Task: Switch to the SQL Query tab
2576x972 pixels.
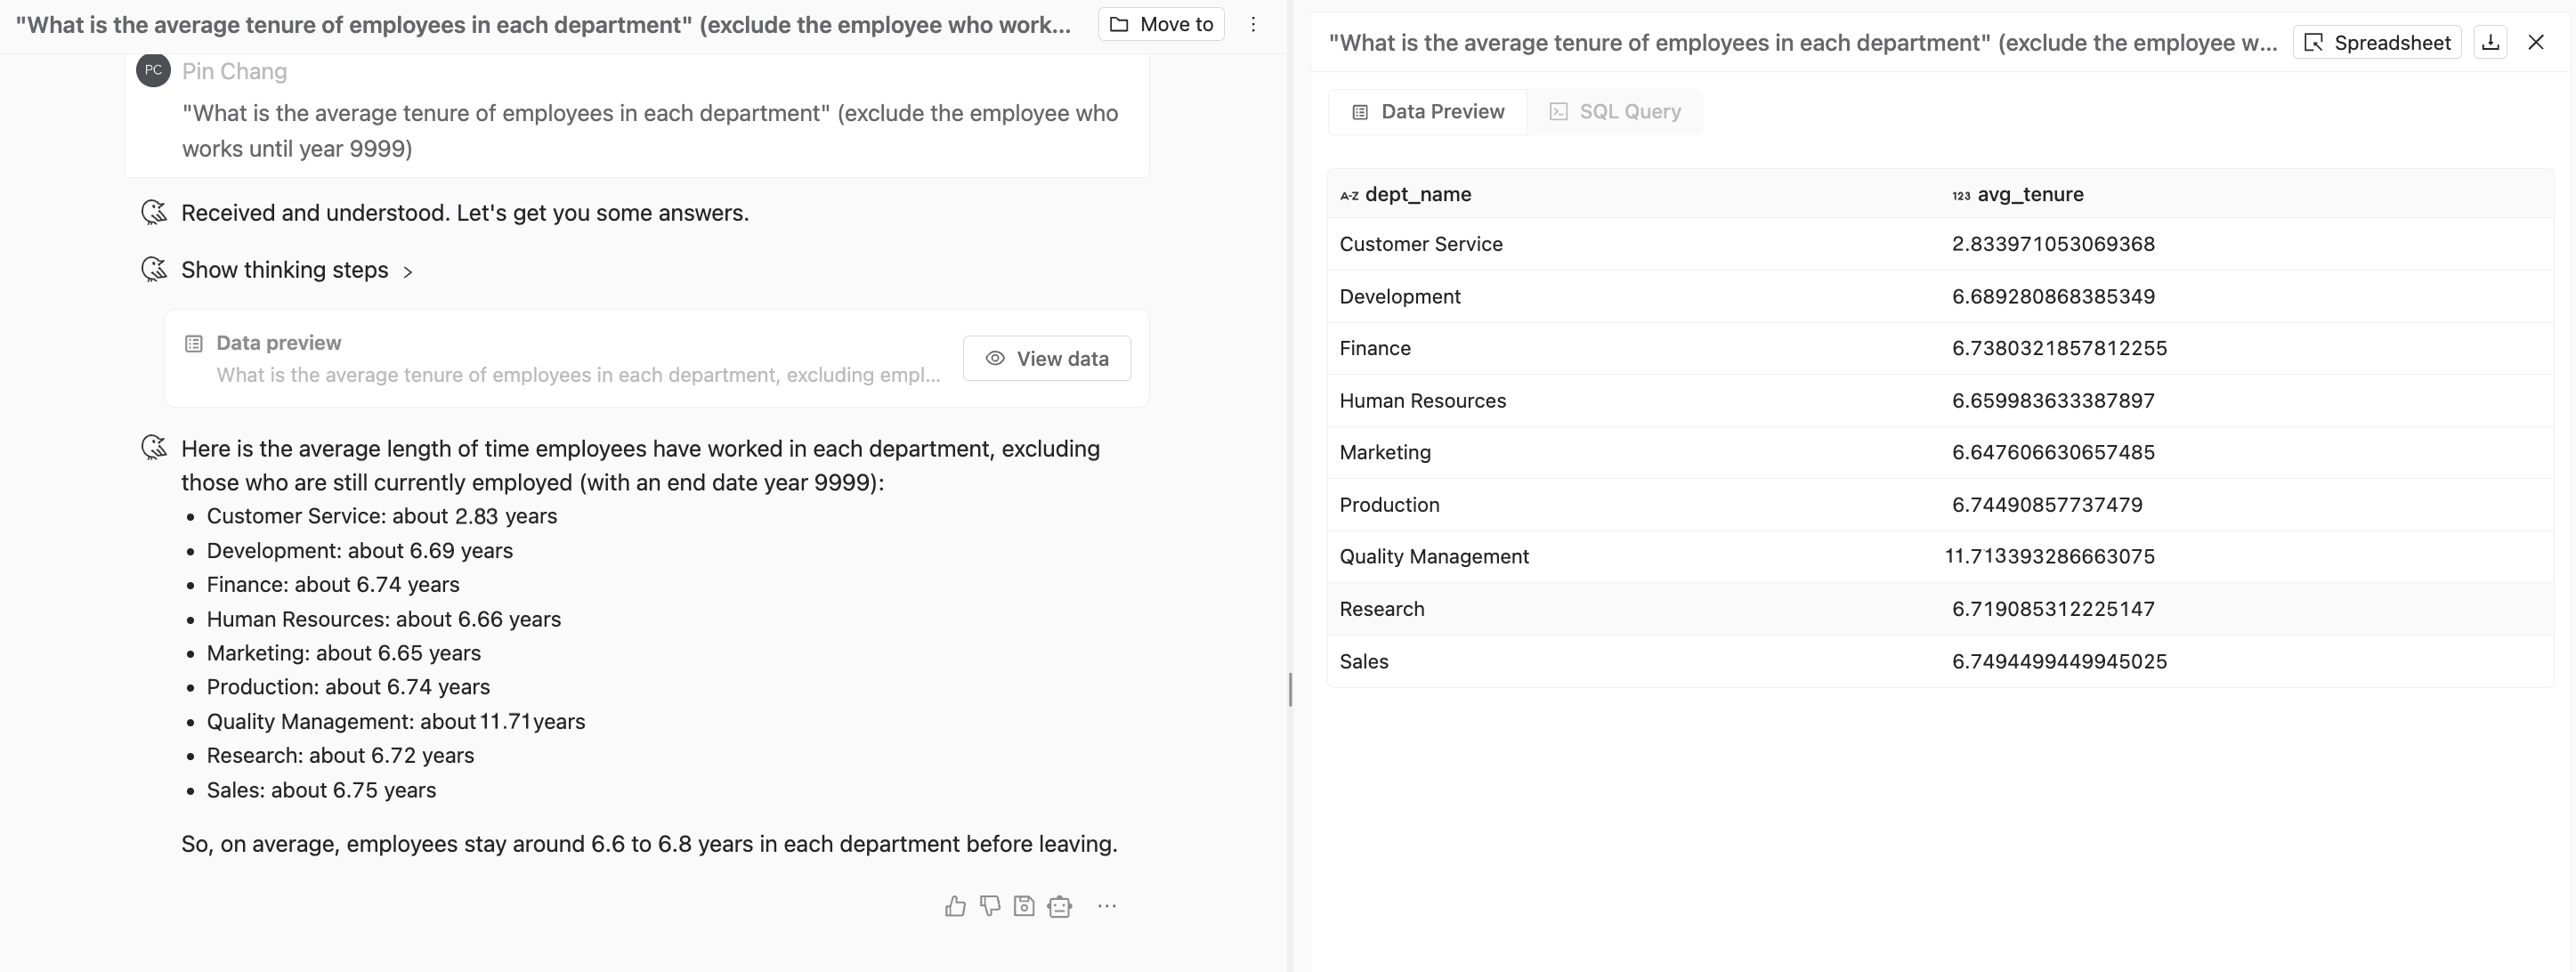Action: pos(1616,112)
